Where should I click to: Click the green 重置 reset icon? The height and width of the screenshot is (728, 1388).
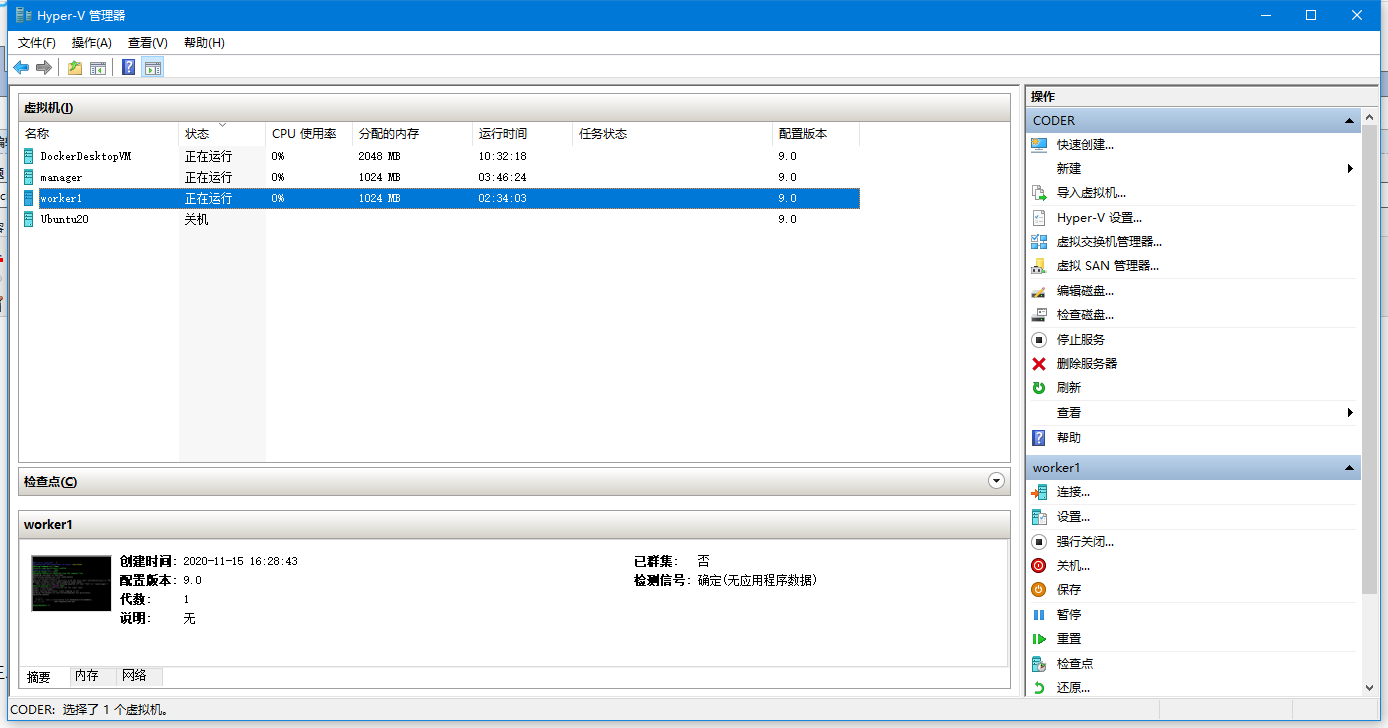coord(1039,639)
